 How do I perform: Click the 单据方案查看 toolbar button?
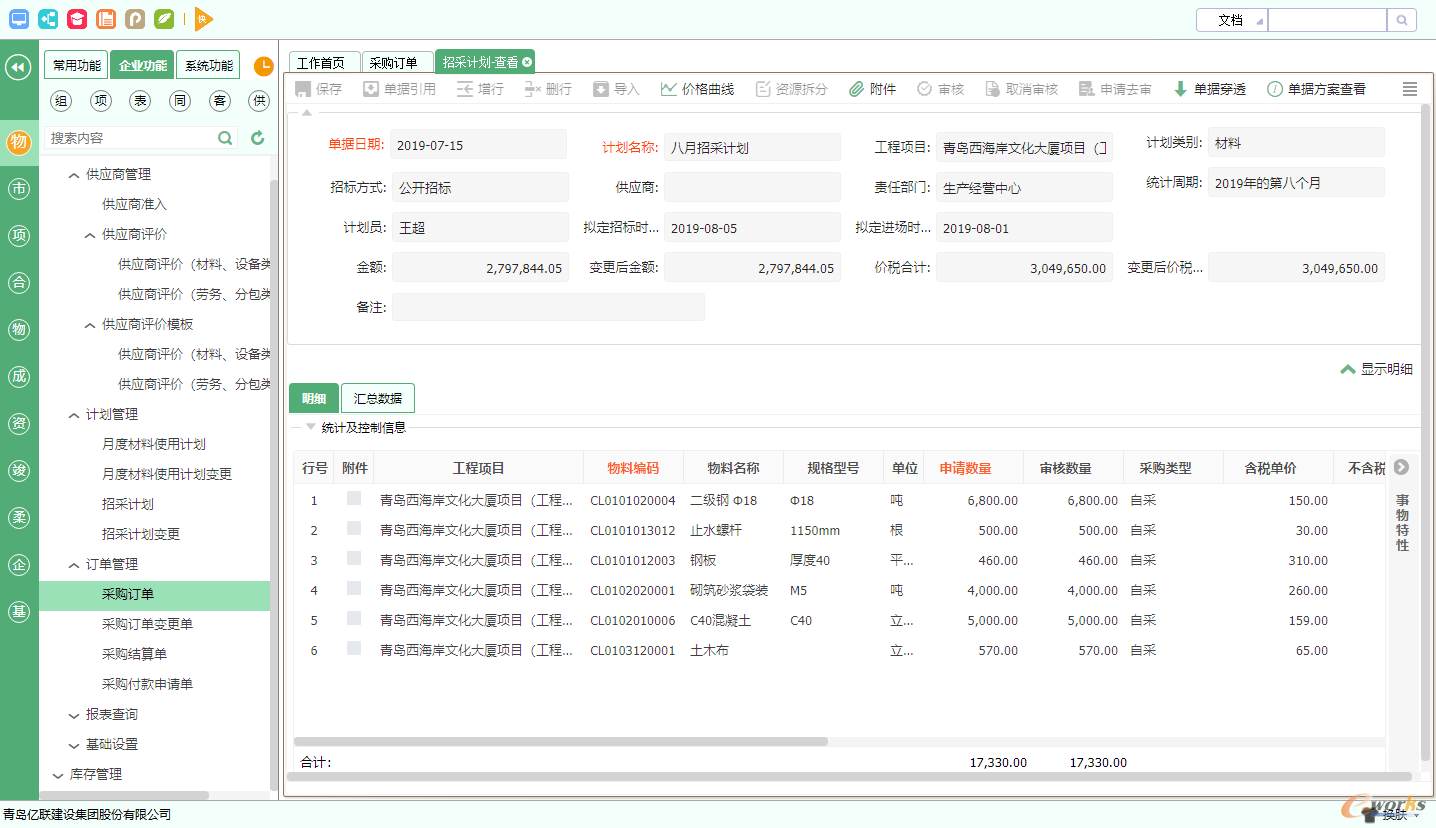point(1316,89)
